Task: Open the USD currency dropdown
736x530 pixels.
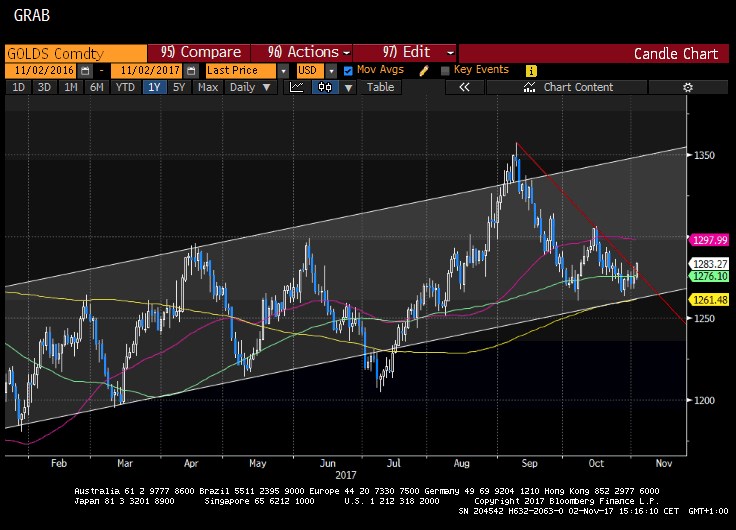Action: pyautogui.click(x=331, y=71)
